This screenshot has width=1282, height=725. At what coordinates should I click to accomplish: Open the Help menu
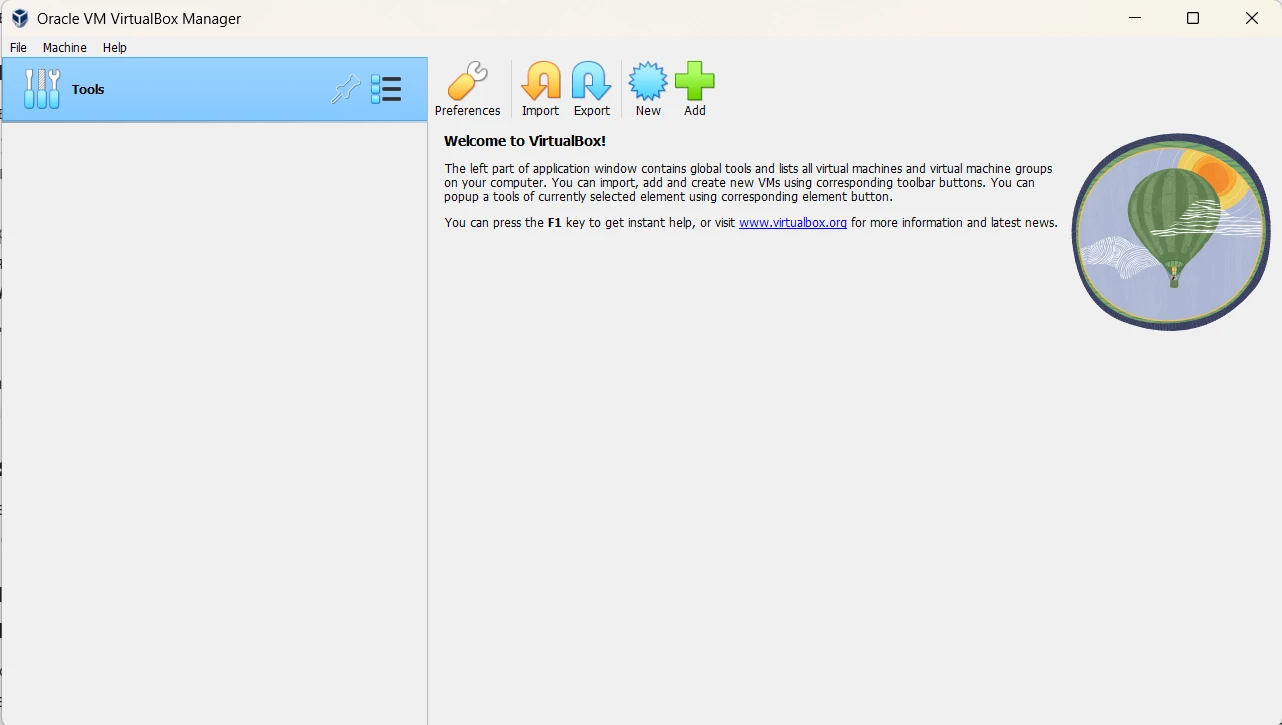(115, 47)
